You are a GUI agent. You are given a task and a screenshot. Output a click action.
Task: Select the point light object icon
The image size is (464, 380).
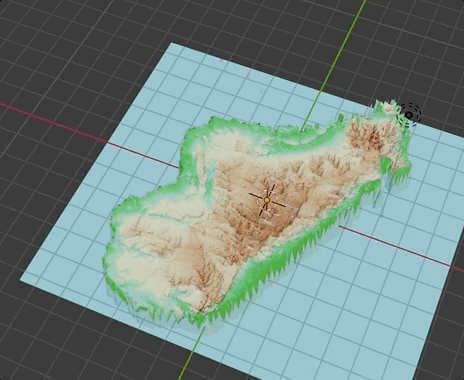click(x=410, y=115)
